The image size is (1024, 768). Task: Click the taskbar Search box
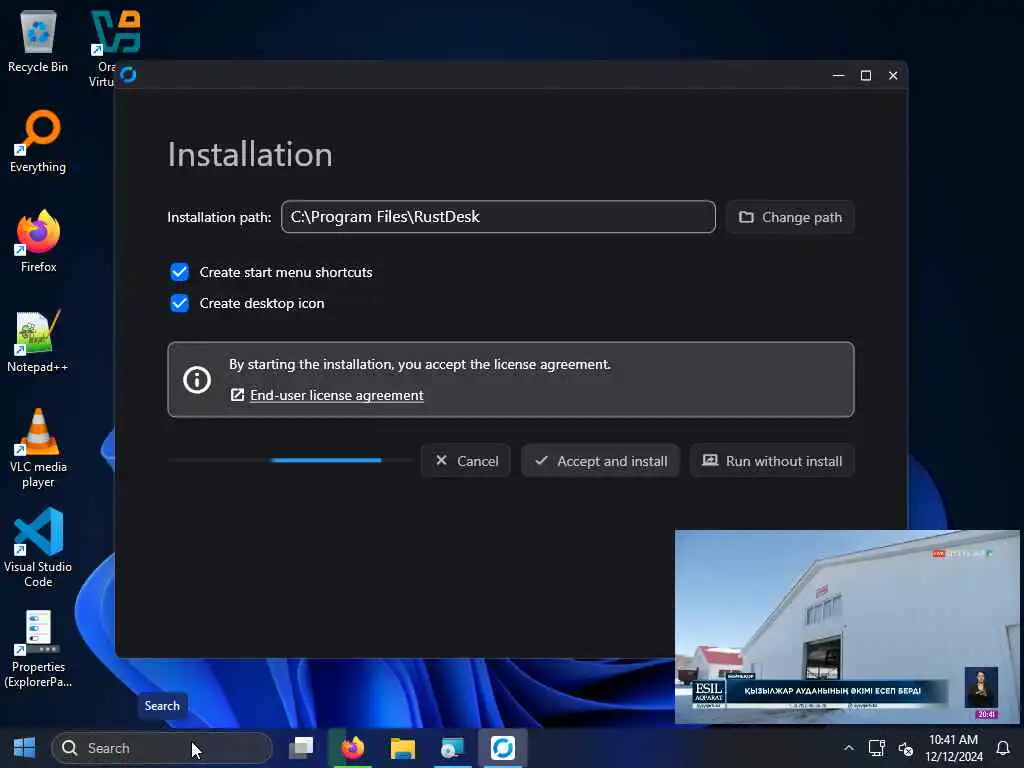tap(162, 748)
